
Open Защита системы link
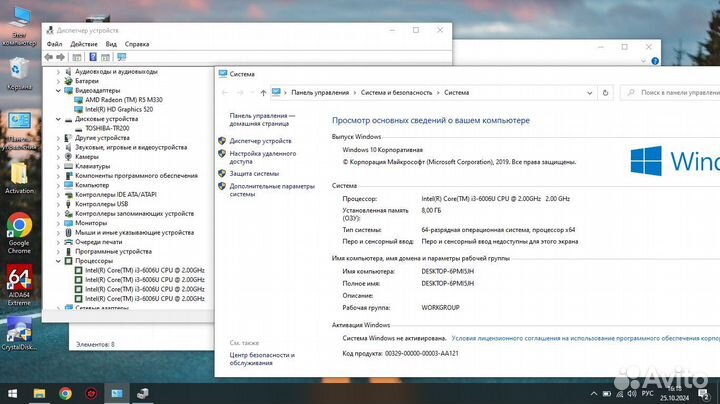pyautogui.click(x=254, y=174)
